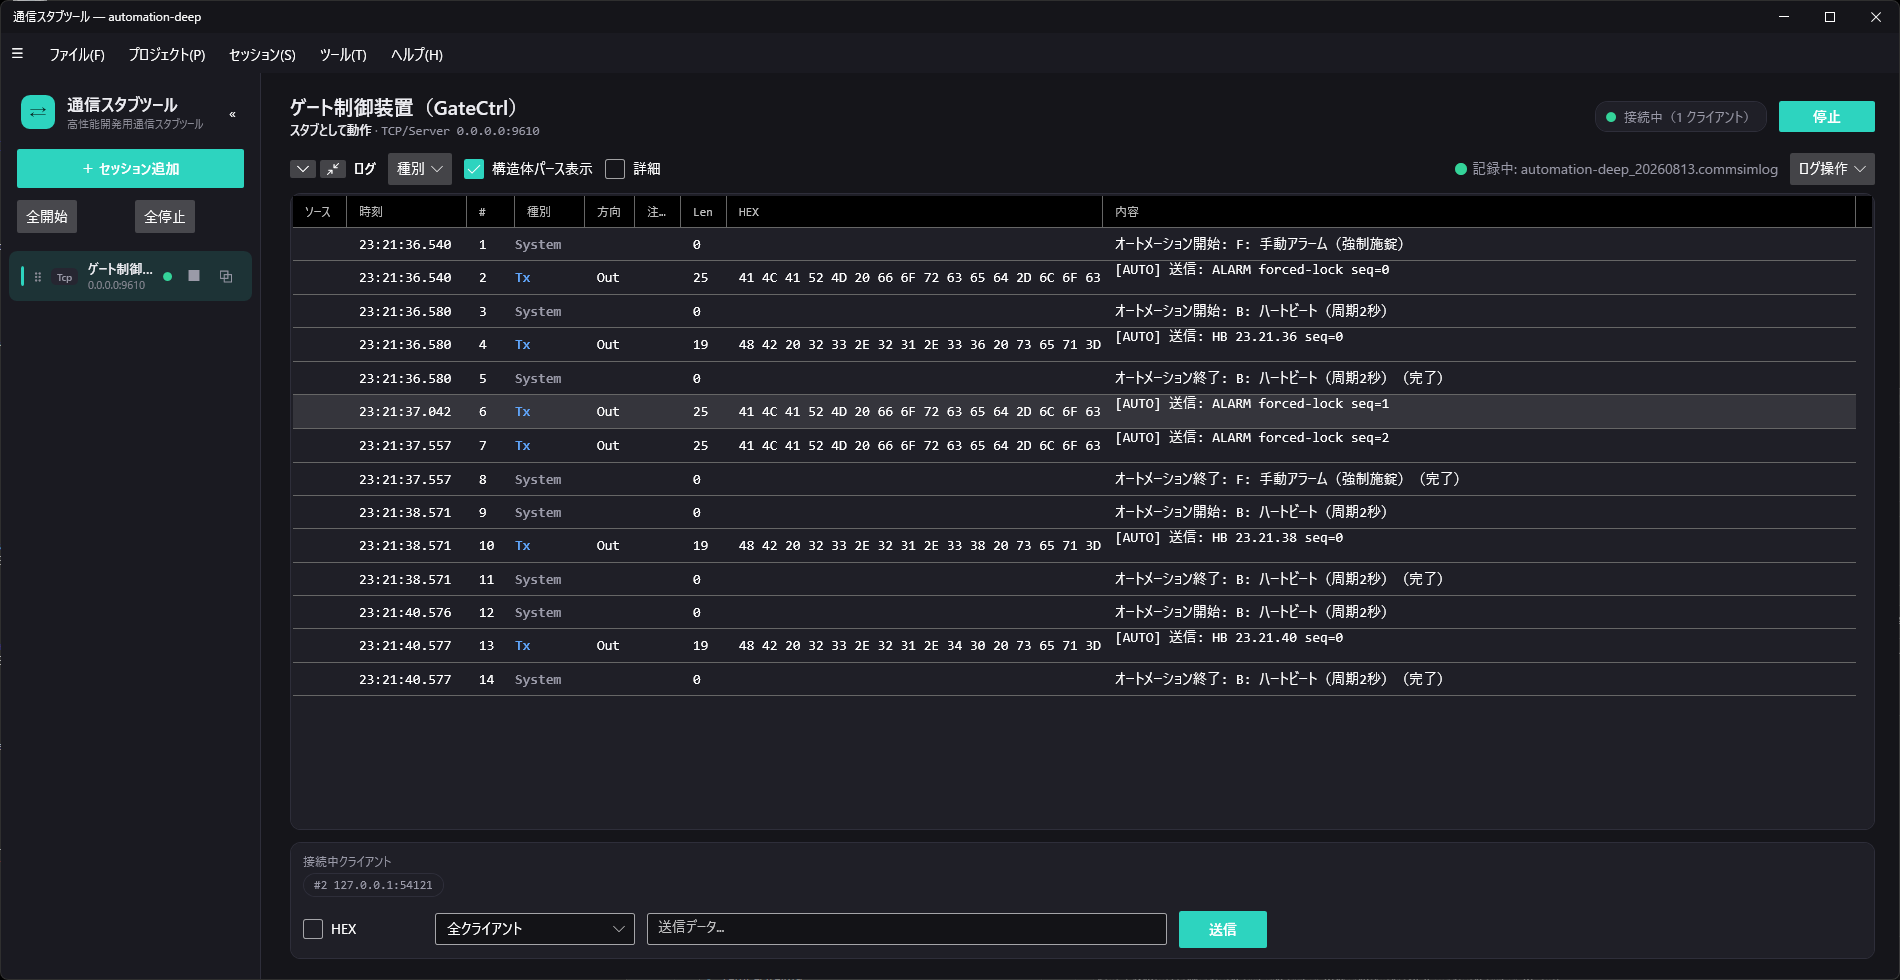The height and width of the screenshot is (980, 1900).
Task: Open the 全クライアント target dropdown
Action: coord(535,929)
